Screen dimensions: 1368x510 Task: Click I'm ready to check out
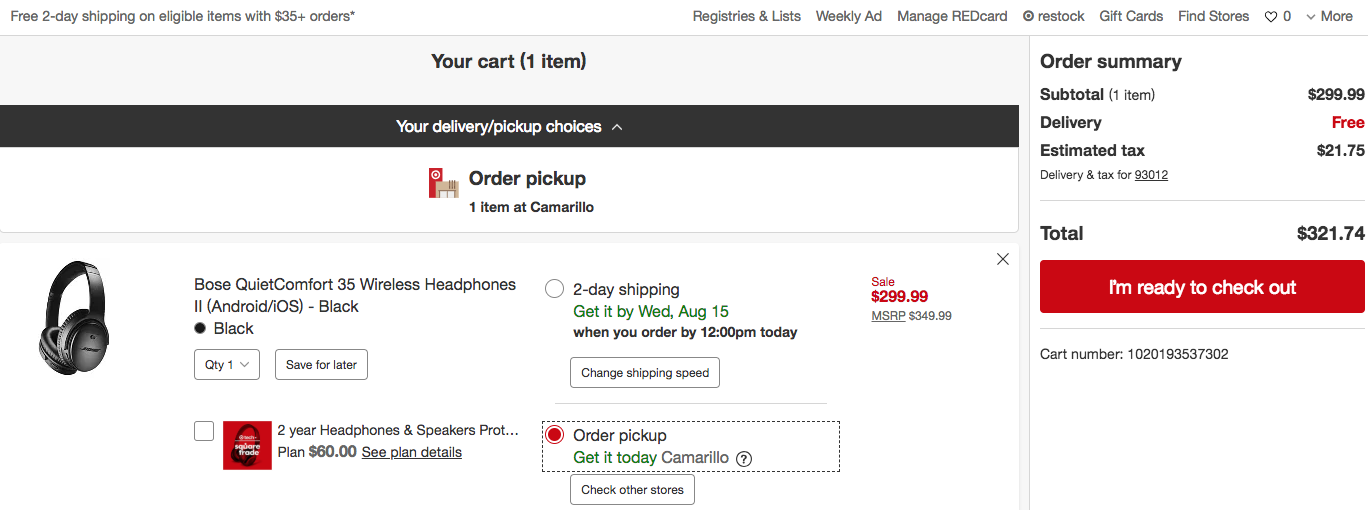(x=1202, y=287)
